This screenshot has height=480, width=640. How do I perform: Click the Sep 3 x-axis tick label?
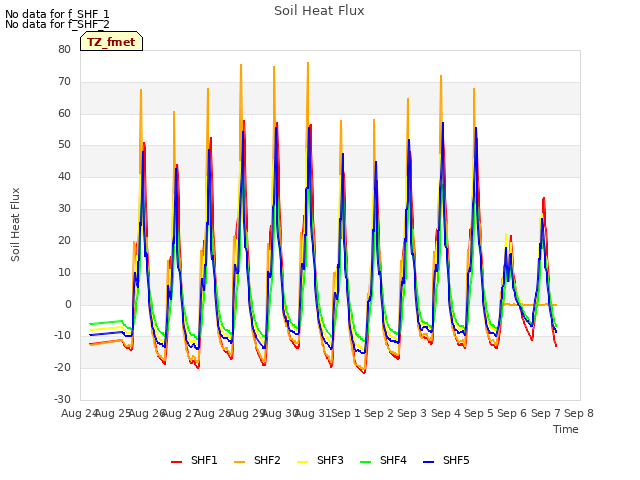click(412, 413)
